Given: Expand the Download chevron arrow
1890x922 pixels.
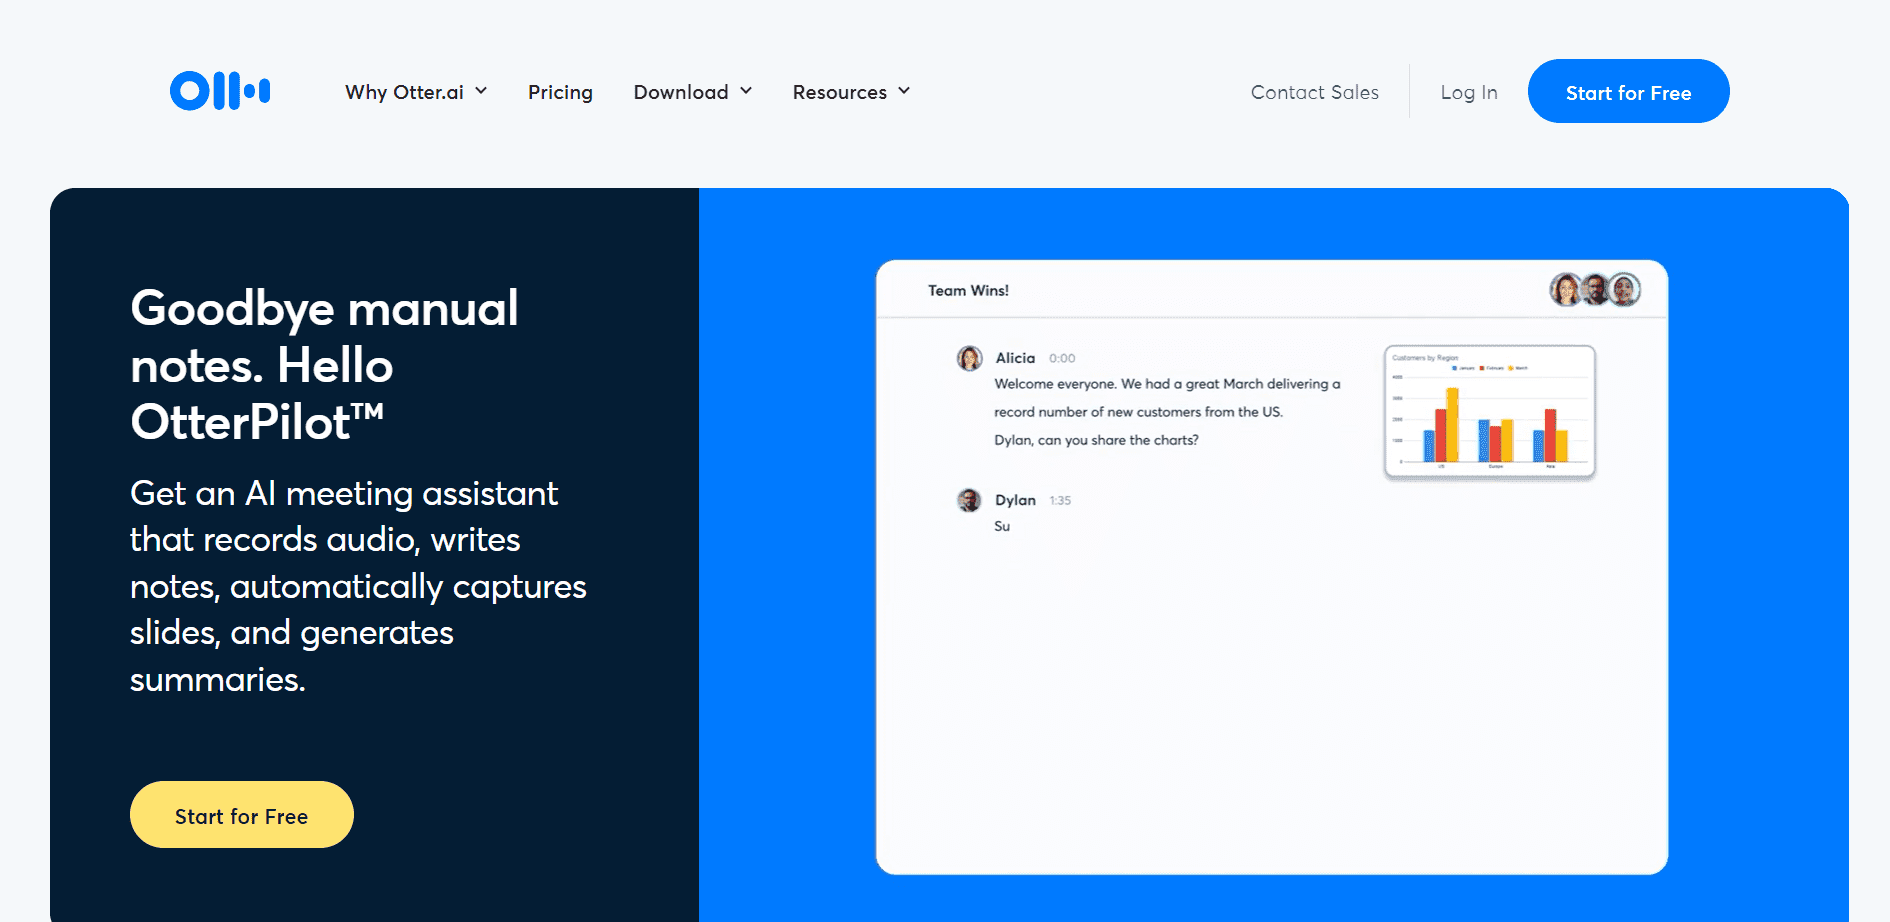Looking at the screenshot, I should (x=746, y=91).
